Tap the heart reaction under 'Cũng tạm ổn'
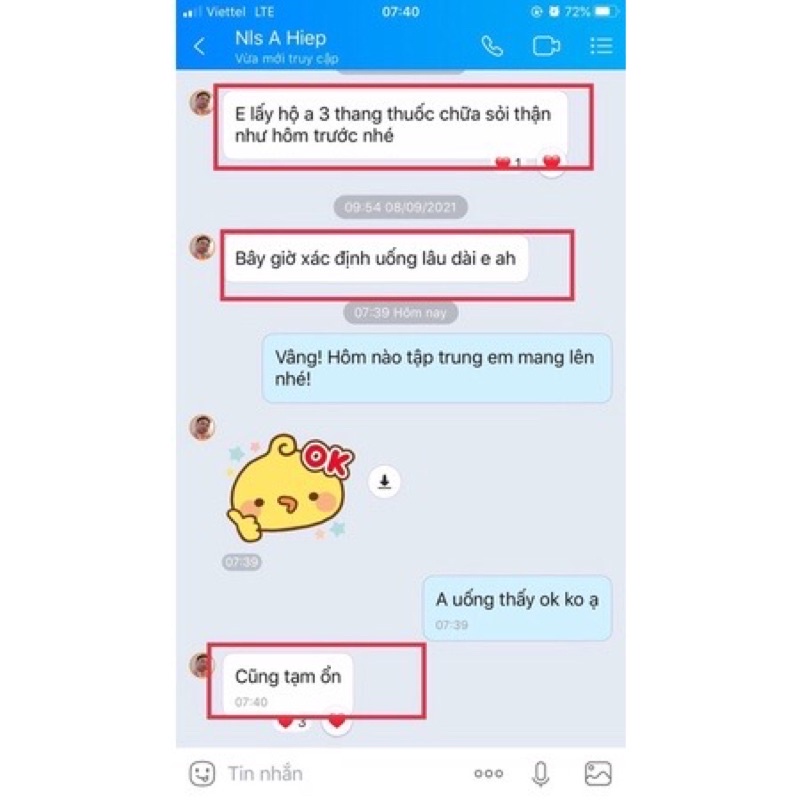 [x=337, y=721]
